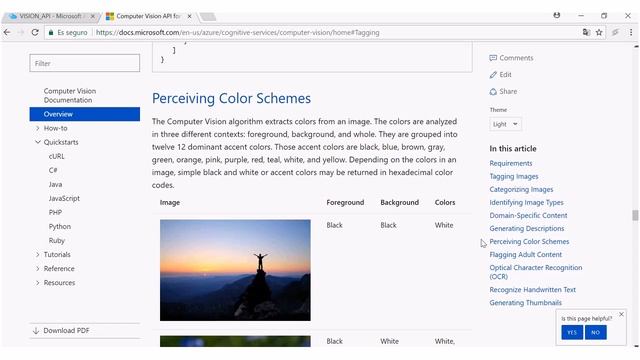This screenshot has width=640, height=360.
Task: Open the PHP quickstart
Action: point(56,212)
